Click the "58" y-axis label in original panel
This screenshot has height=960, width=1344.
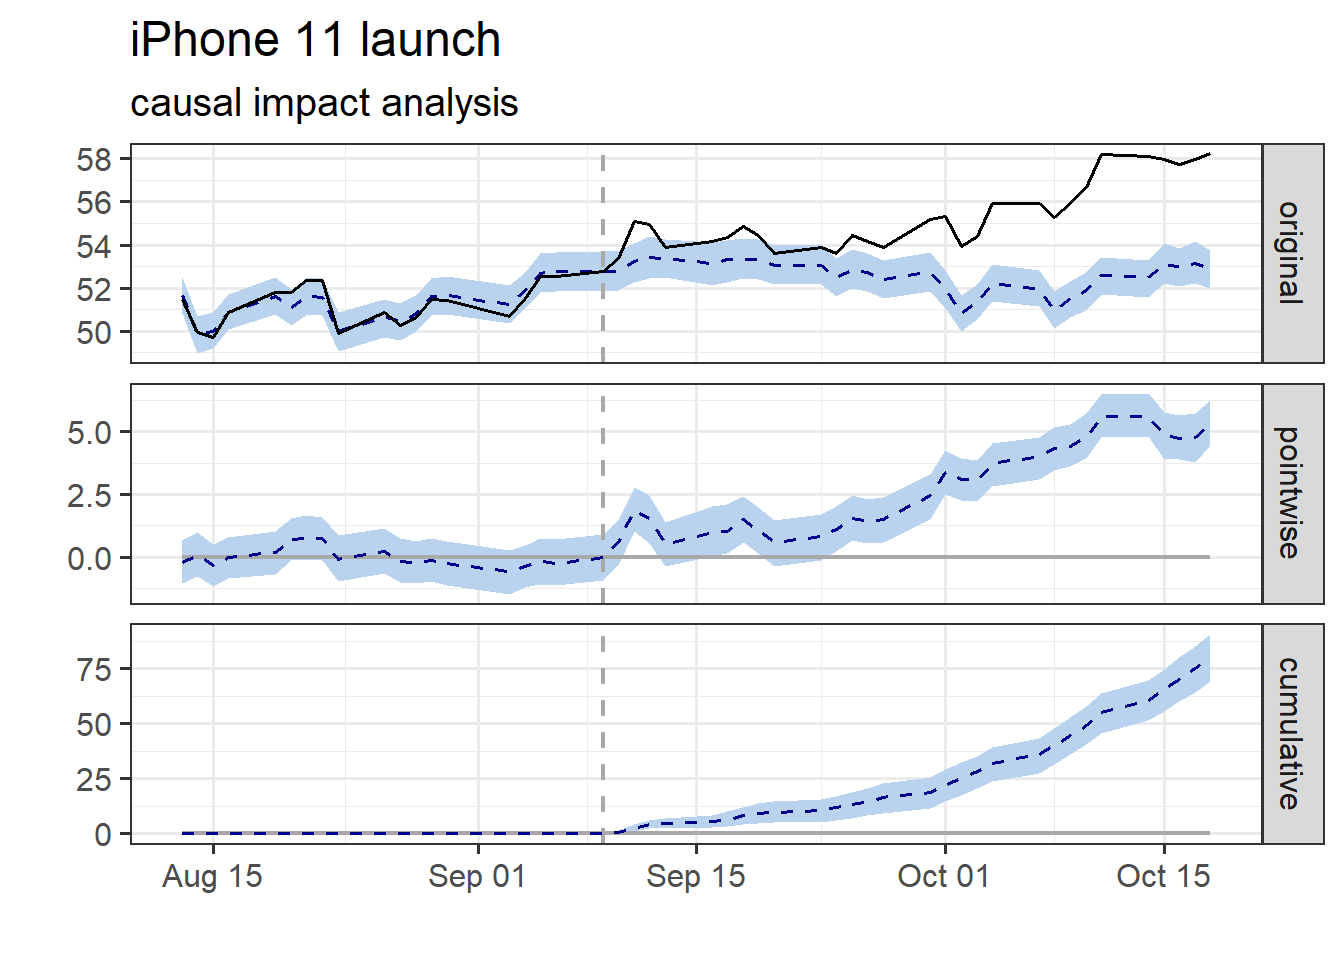[x=94, y=159]
